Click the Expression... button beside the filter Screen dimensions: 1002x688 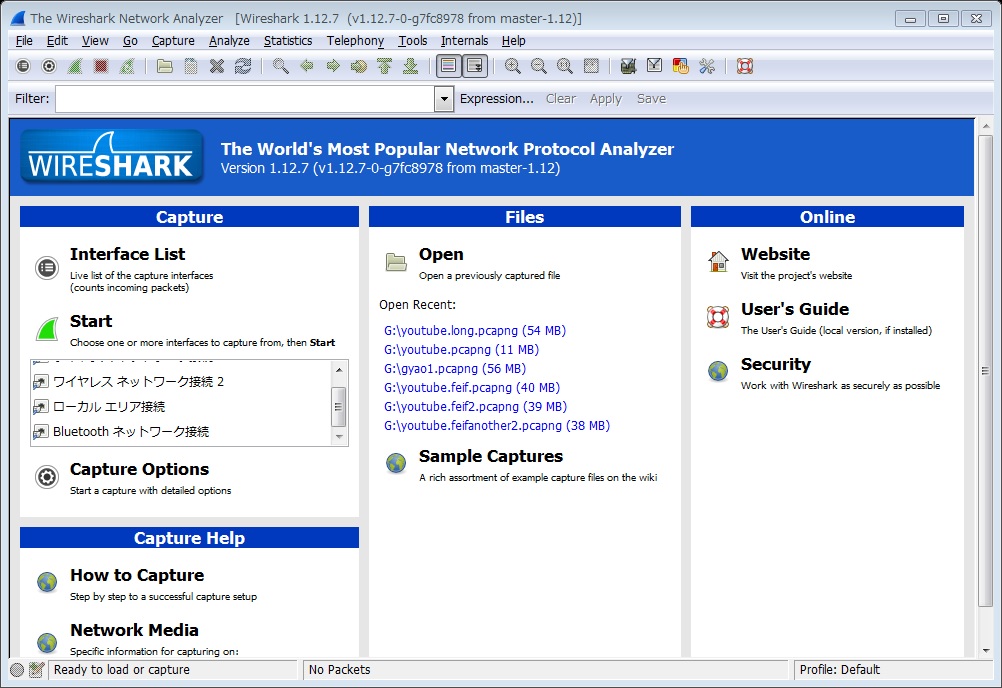pyautogui.click(x=497, y=99)
